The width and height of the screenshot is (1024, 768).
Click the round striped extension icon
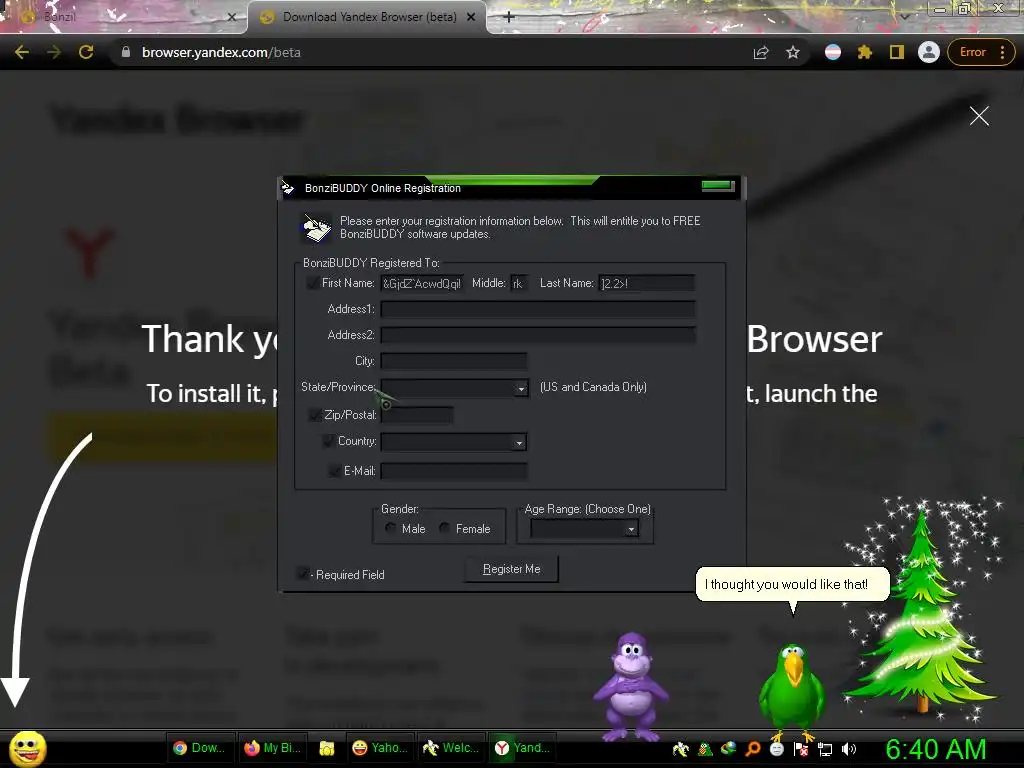point(833,52)
